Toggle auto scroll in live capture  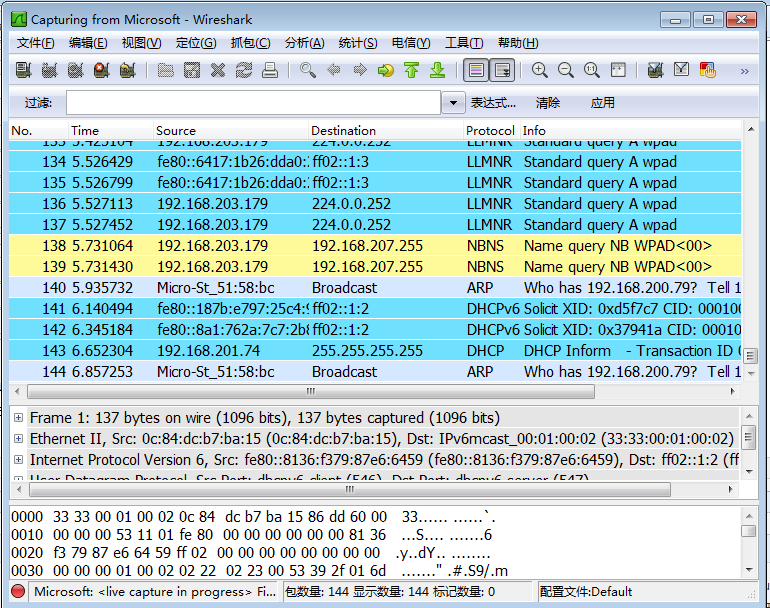pos(503,70)
